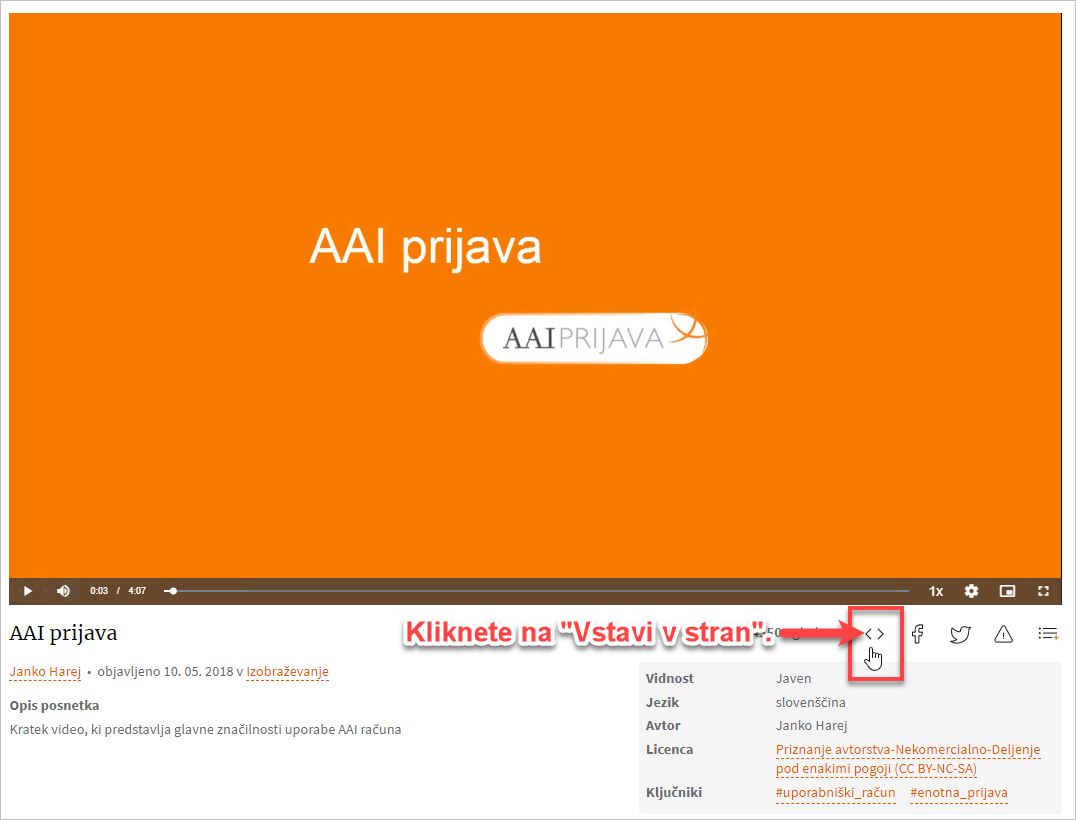Click the Licenca label
Screen dimensions: 1076x820
(669, 750)
